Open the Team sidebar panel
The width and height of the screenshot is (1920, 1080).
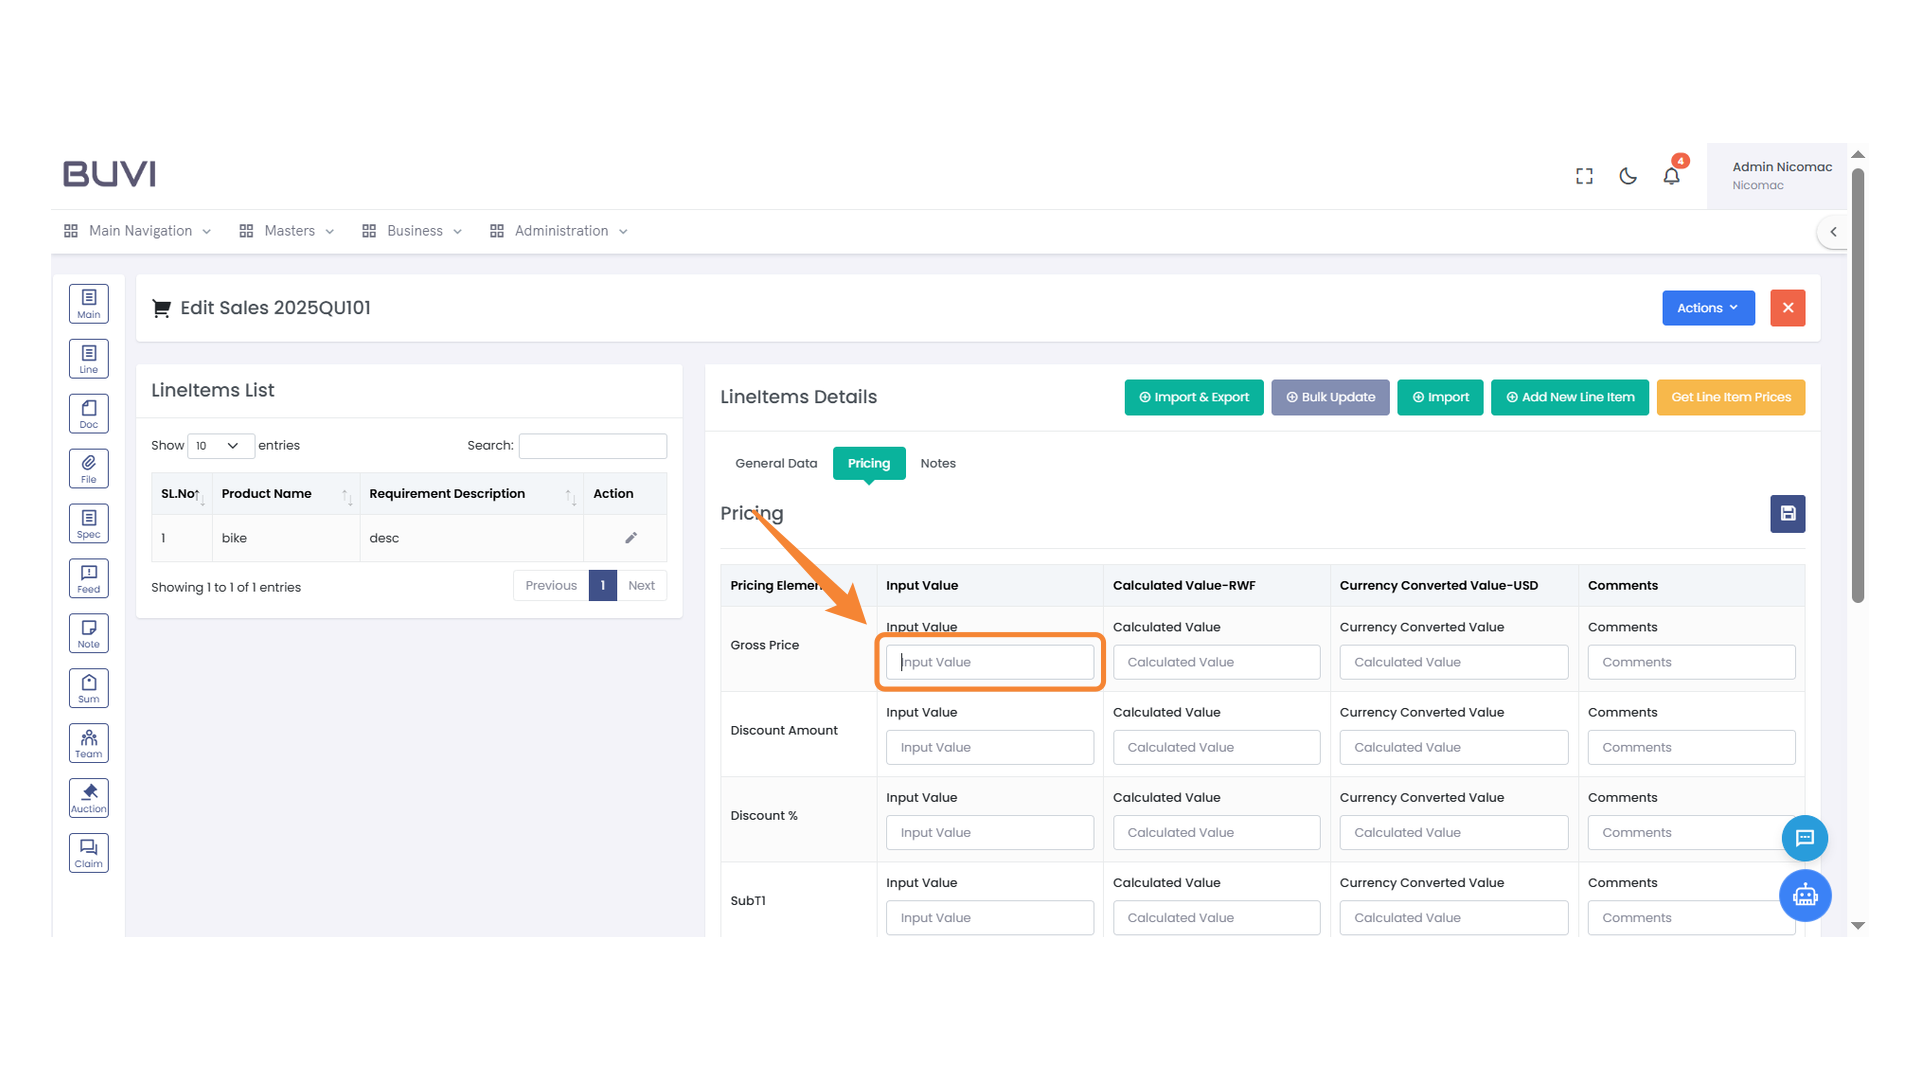pyautogui.click(x=88, y=742)
